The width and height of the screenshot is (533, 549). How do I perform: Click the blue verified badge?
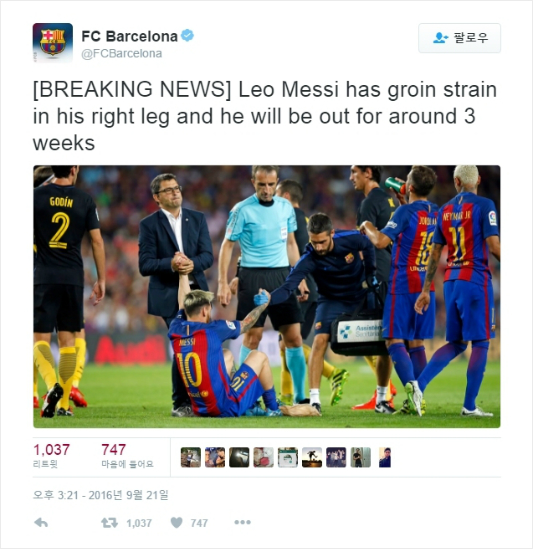187,36
